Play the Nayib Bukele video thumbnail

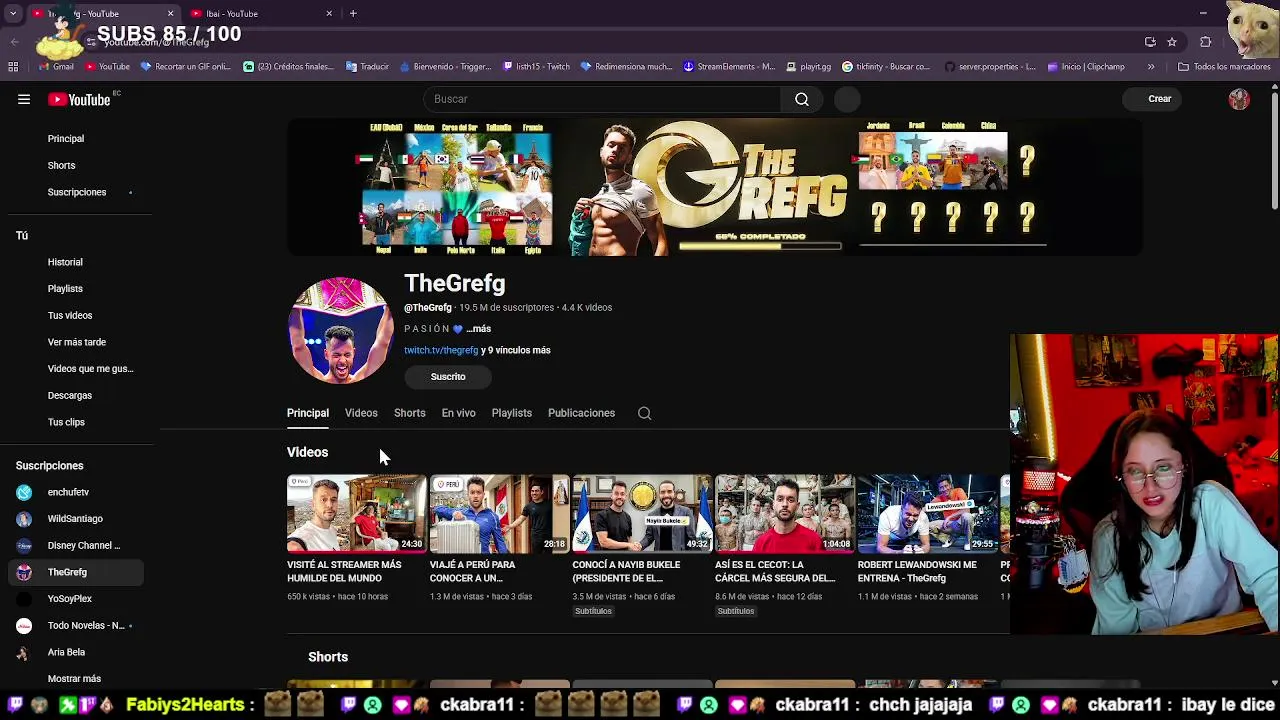click(642, 513)
